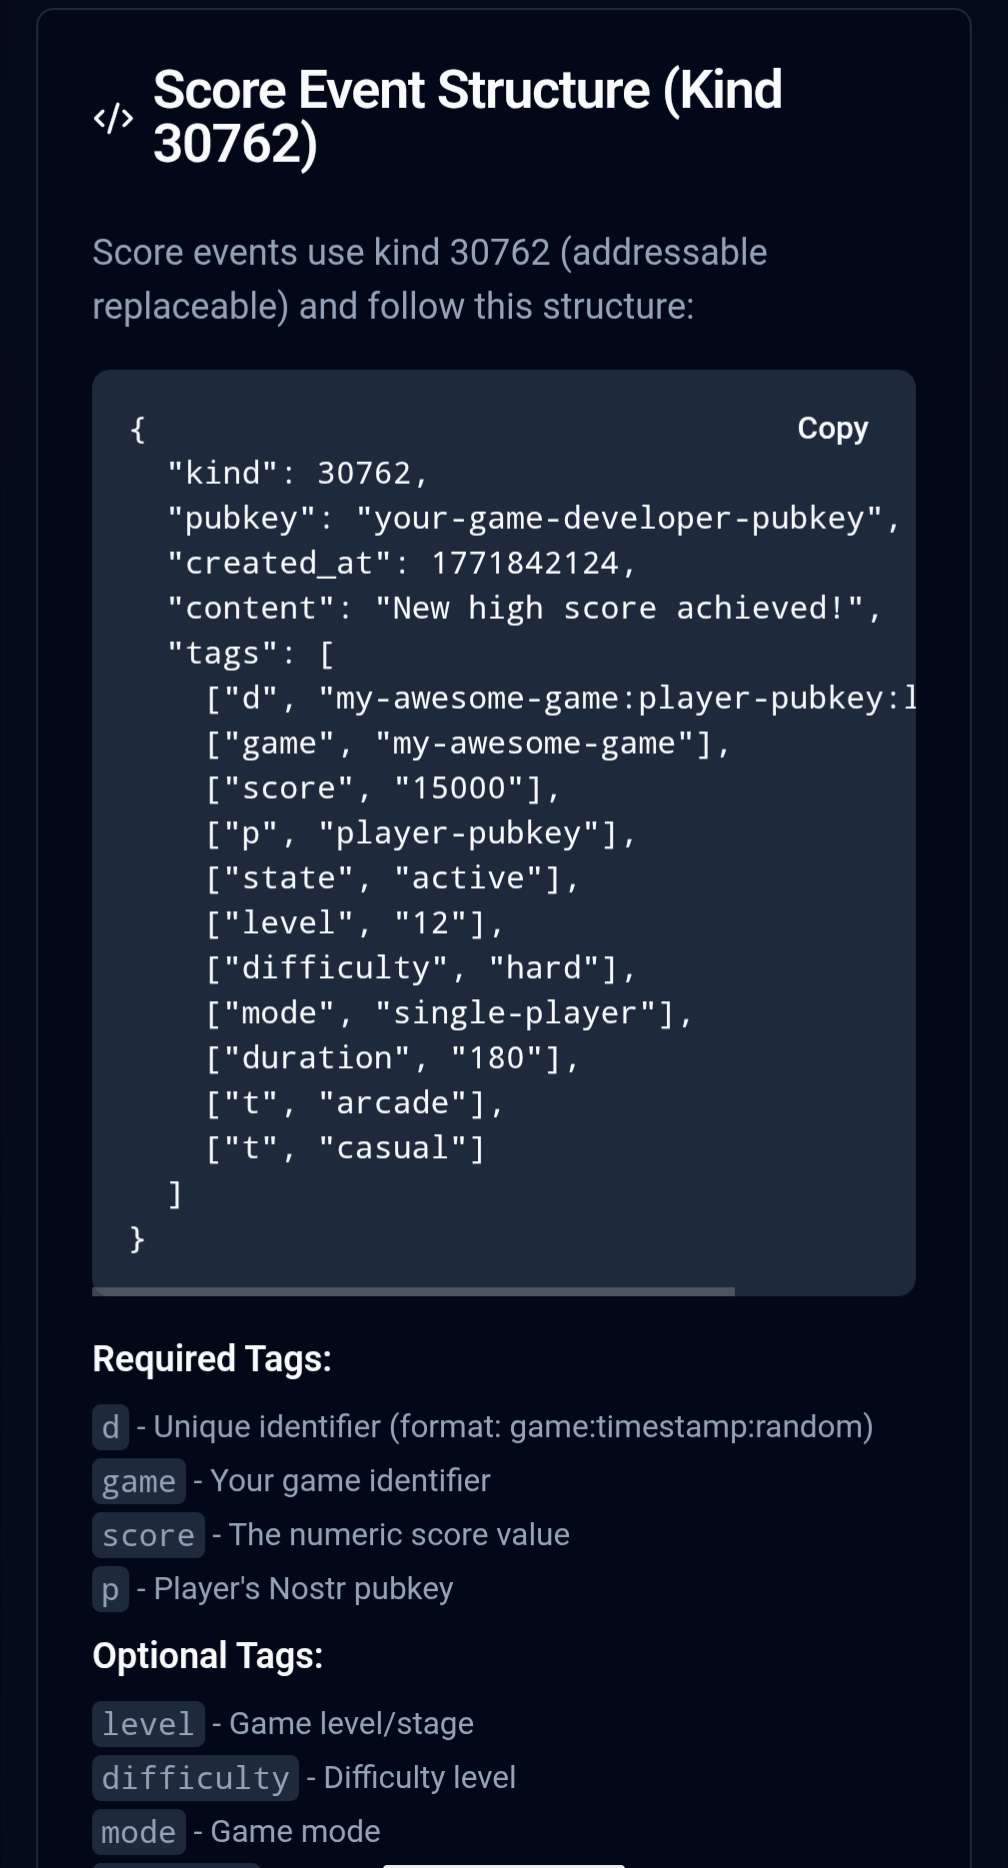Screen dimensions: 1008x1868
Task: Click the "d" required tag chip
Action: 110,1426
